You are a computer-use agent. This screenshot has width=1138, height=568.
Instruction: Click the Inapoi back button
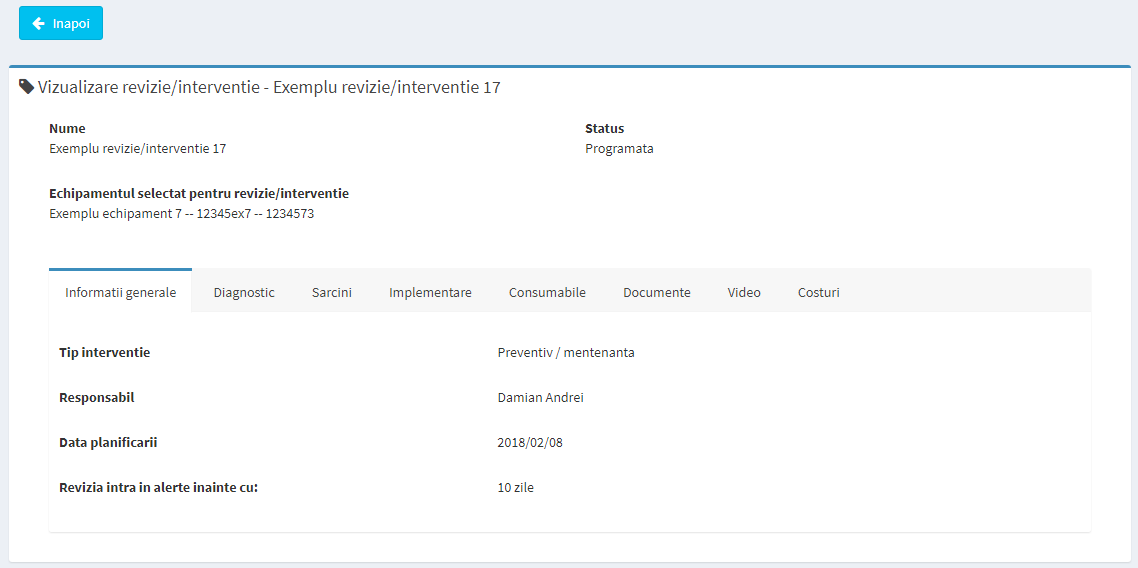(61, 23)
